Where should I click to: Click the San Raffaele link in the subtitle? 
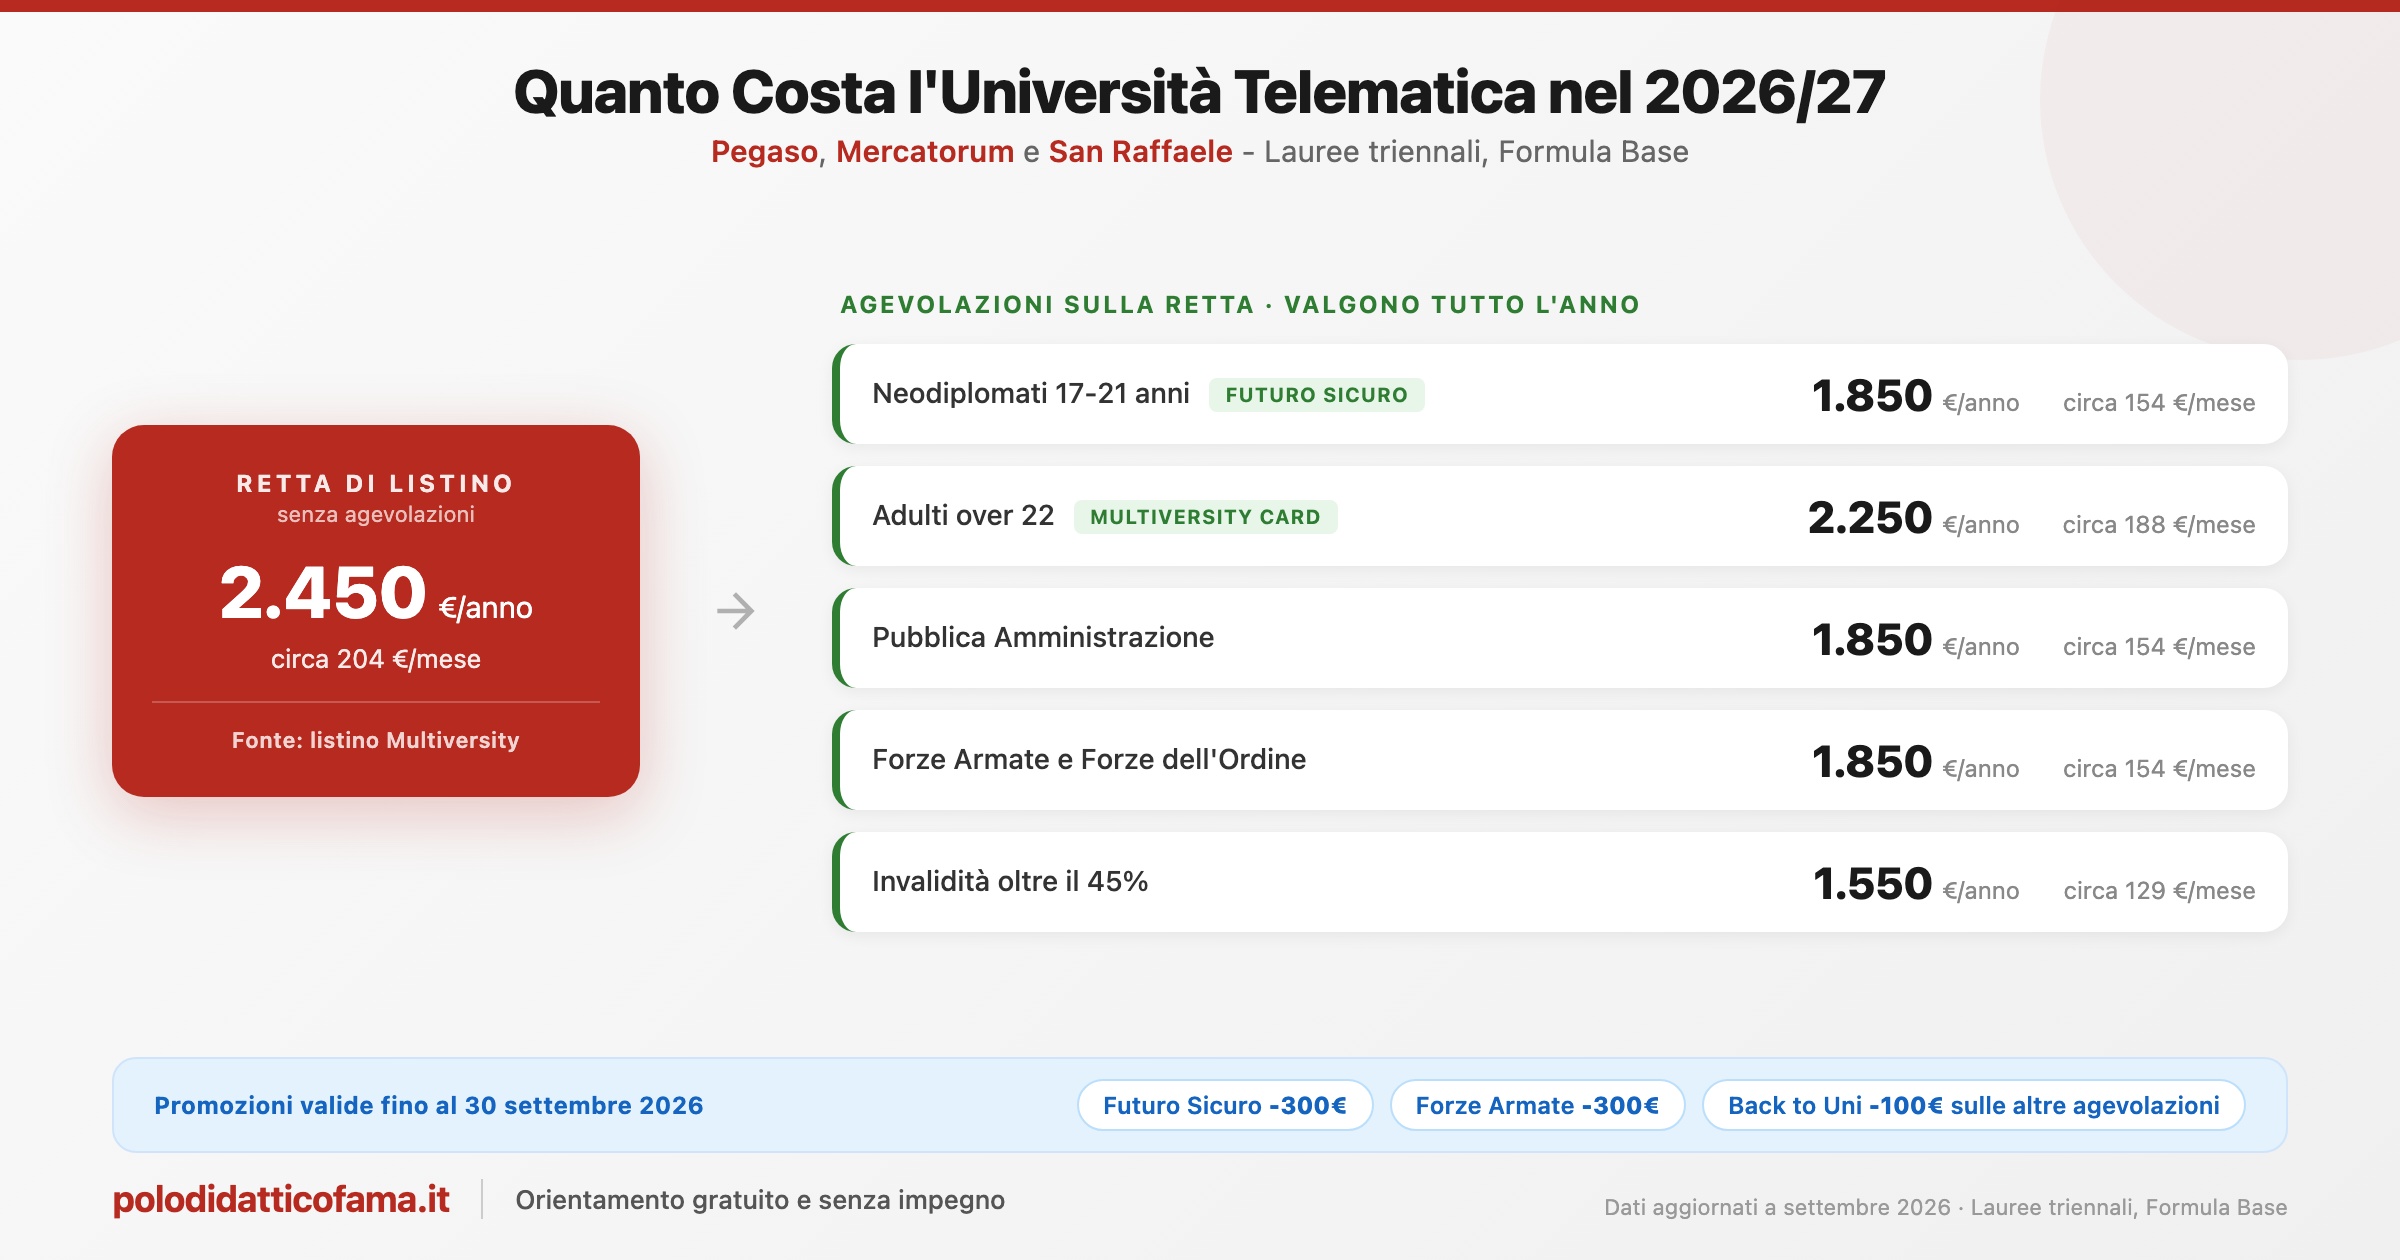(x=1140, y=152)
